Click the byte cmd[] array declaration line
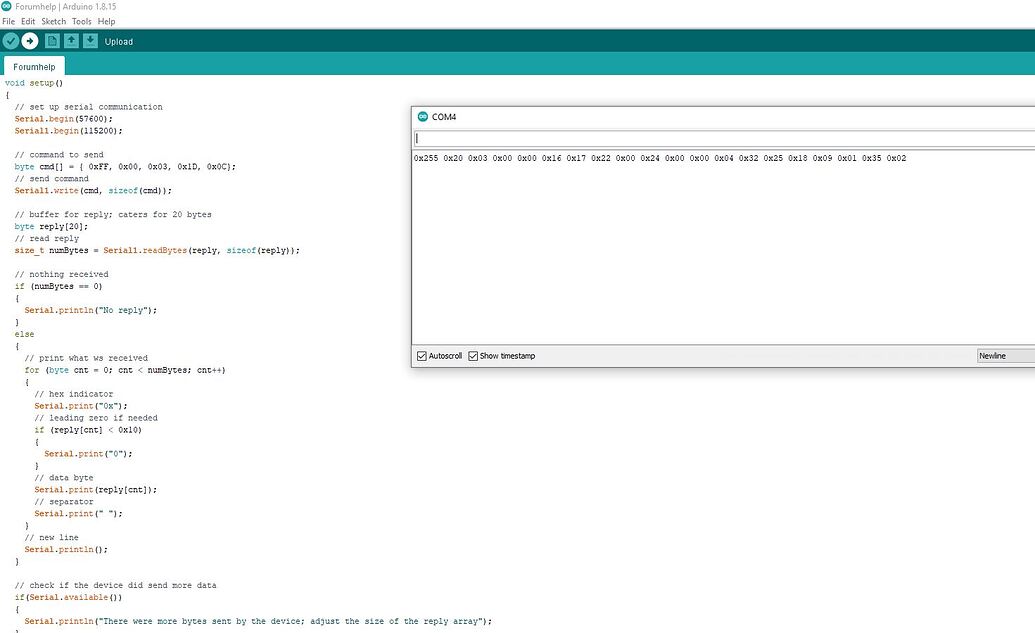Screen dimensions: 1035x633 coord(125,166)
